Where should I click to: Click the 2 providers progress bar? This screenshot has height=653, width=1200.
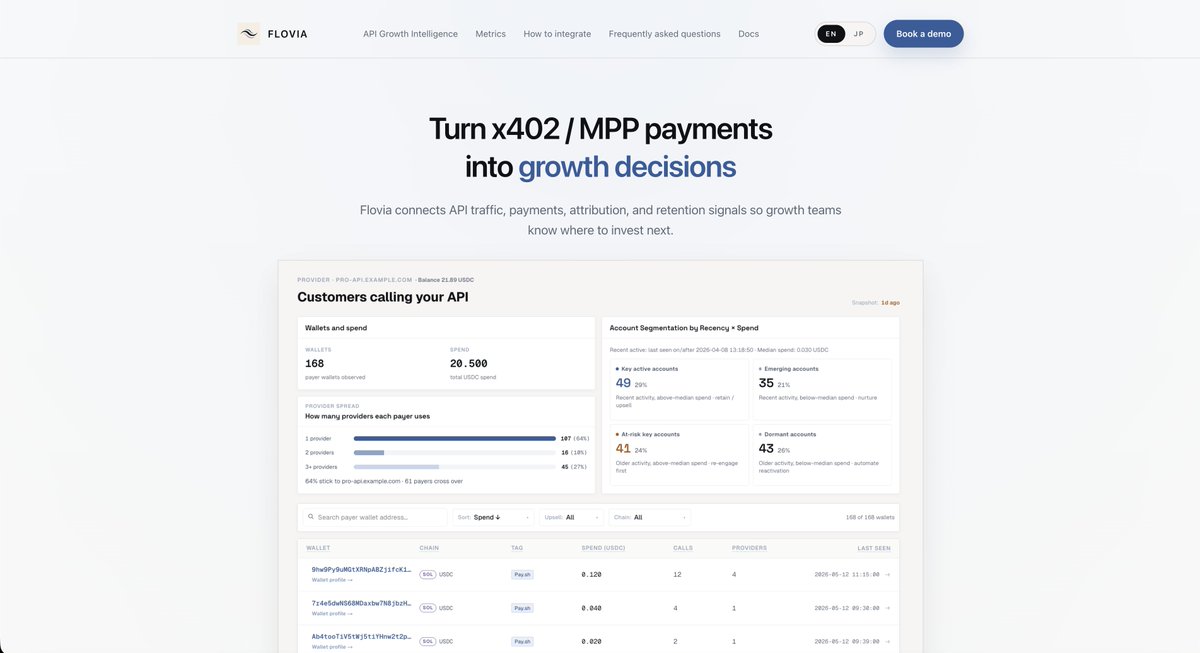click(455, 452)
